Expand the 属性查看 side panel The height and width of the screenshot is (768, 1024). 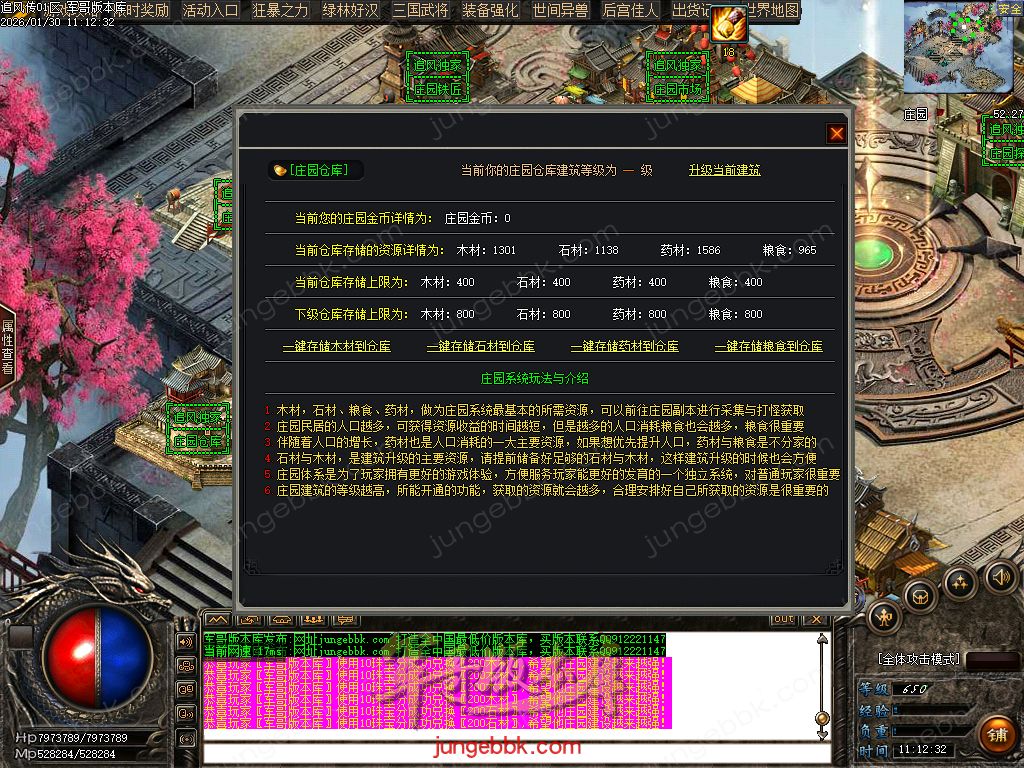[8, 345]
